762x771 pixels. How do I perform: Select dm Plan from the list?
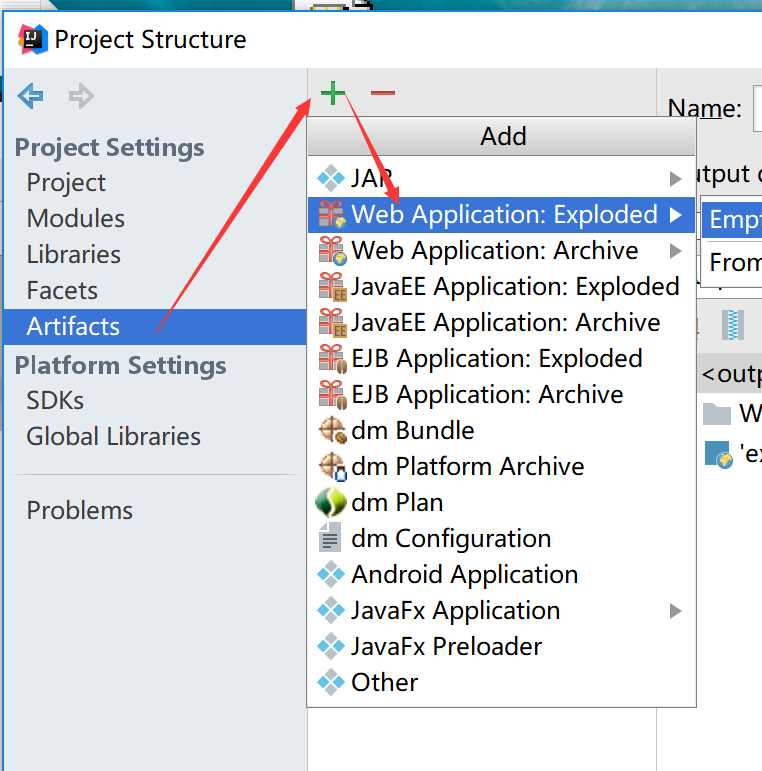point(501,502)
